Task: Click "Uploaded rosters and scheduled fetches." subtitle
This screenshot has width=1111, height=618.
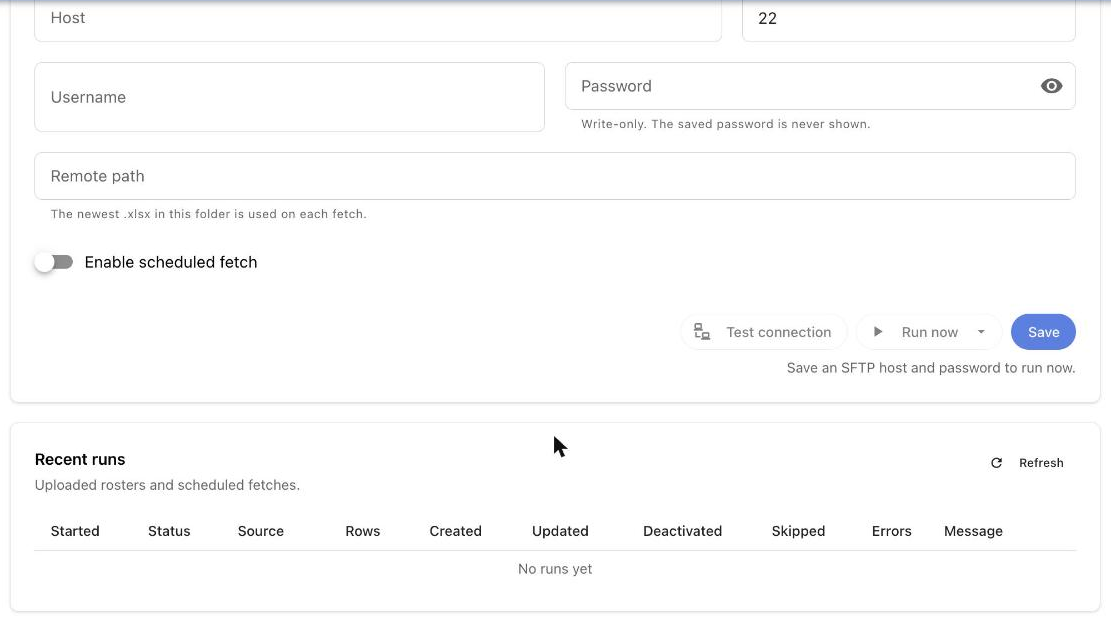Action: coord(167,485)
